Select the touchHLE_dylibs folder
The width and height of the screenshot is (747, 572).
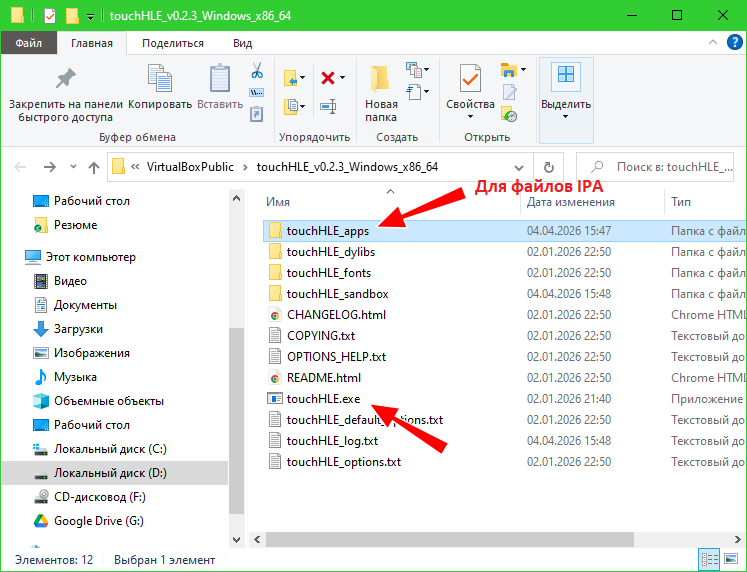click(331, 252)
